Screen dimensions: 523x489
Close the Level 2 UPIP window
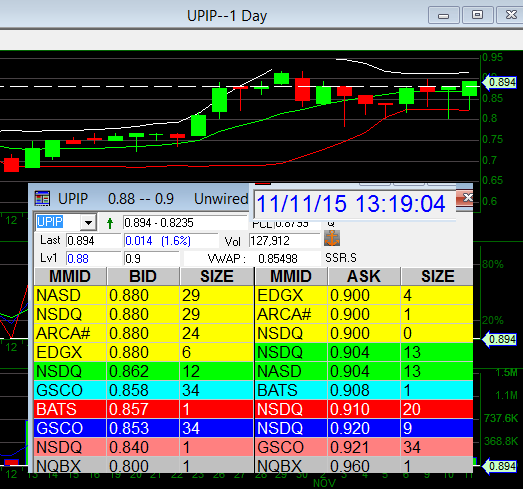point(465,198)
